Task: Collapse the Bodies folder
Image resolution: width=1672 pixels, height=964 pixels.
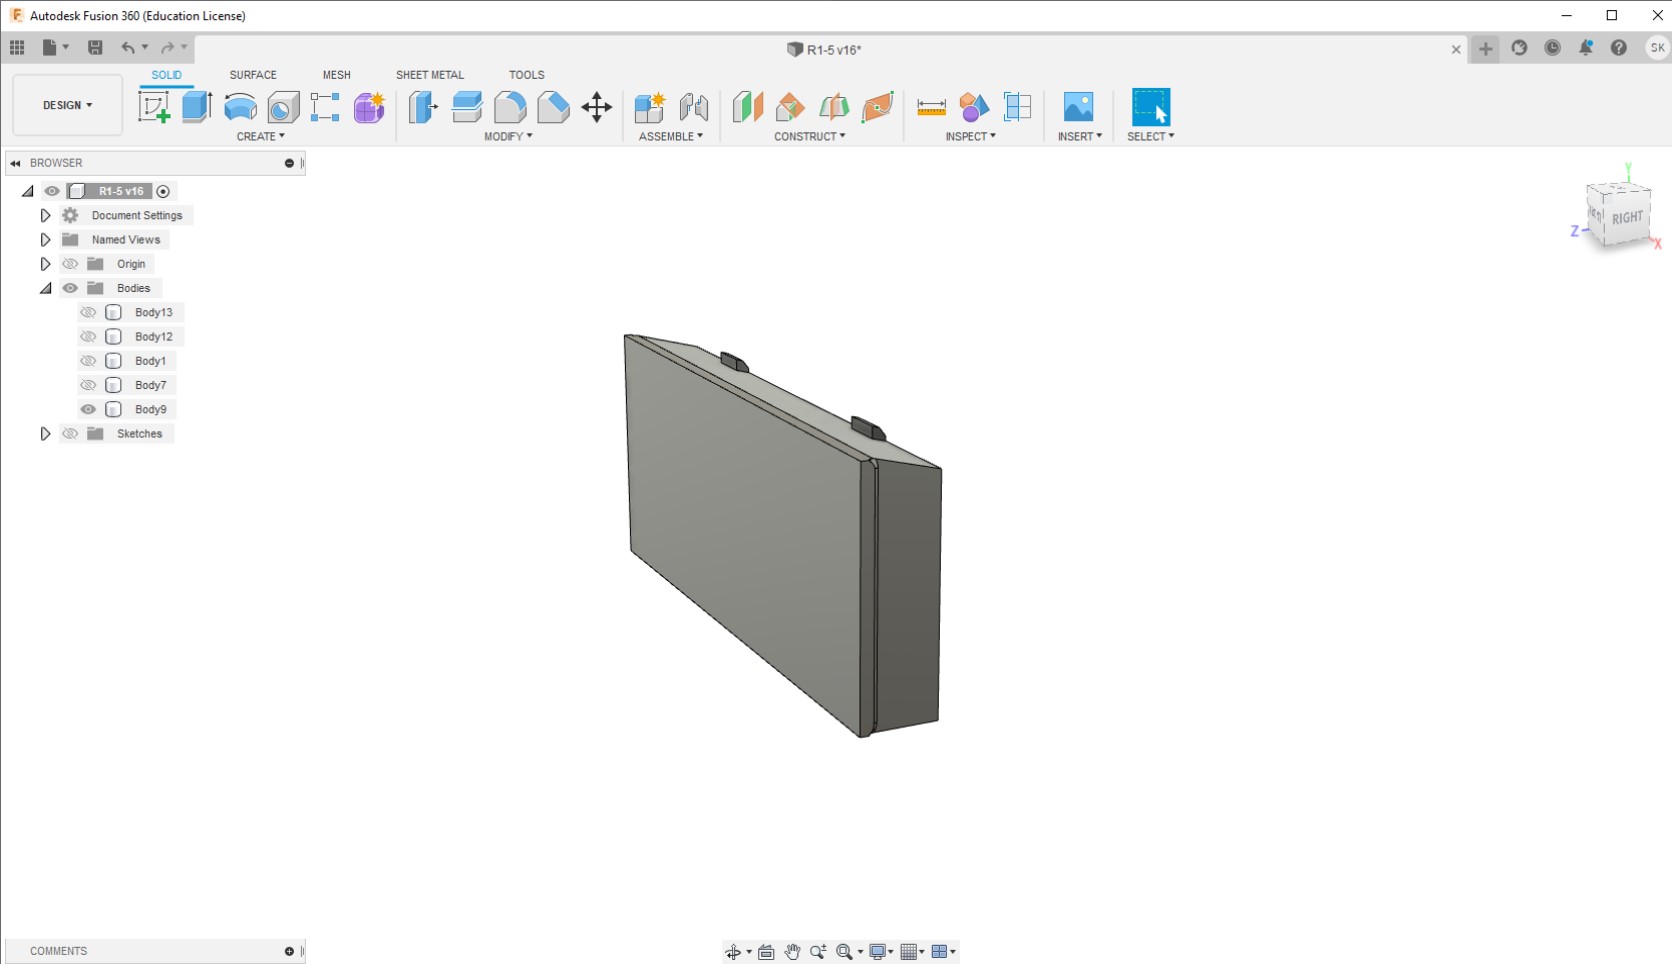Action: tap(45, 288)
